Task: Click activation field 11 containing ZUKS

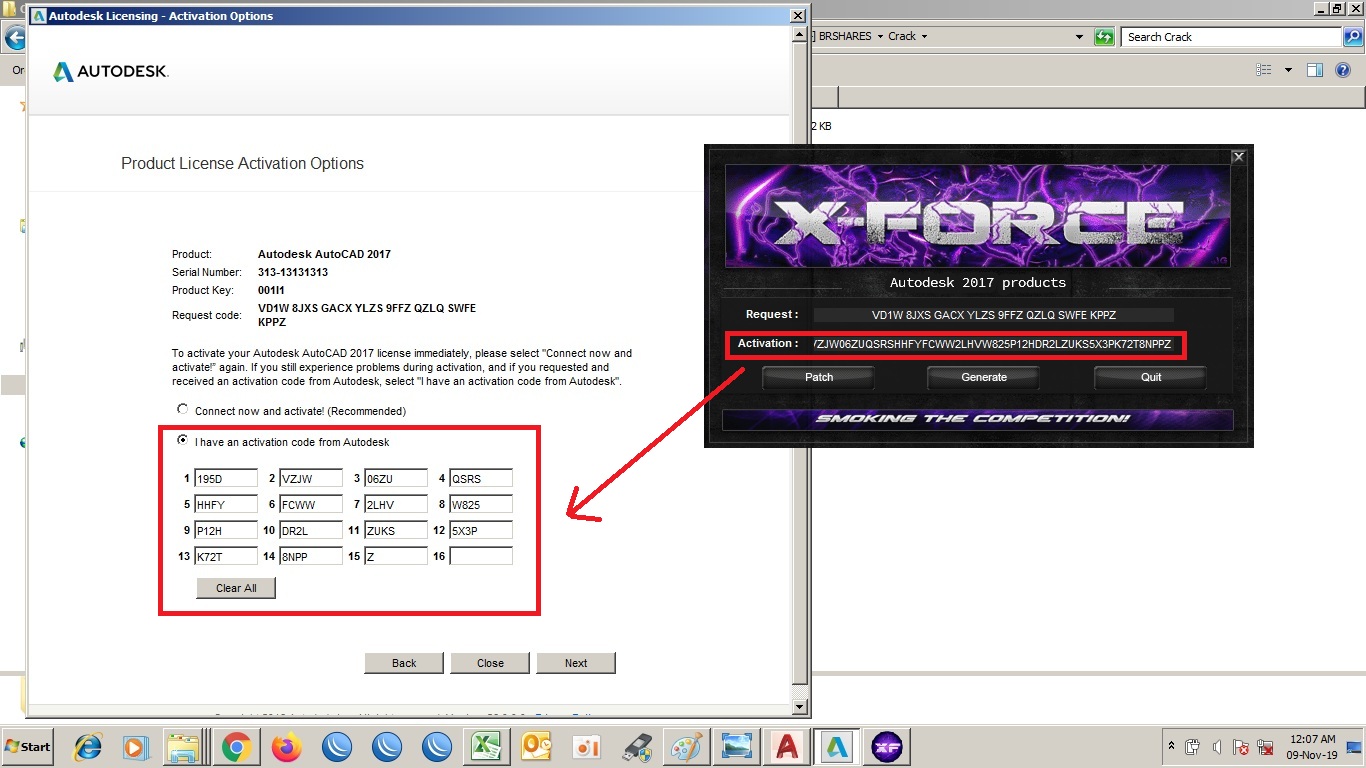Action: 396,531
